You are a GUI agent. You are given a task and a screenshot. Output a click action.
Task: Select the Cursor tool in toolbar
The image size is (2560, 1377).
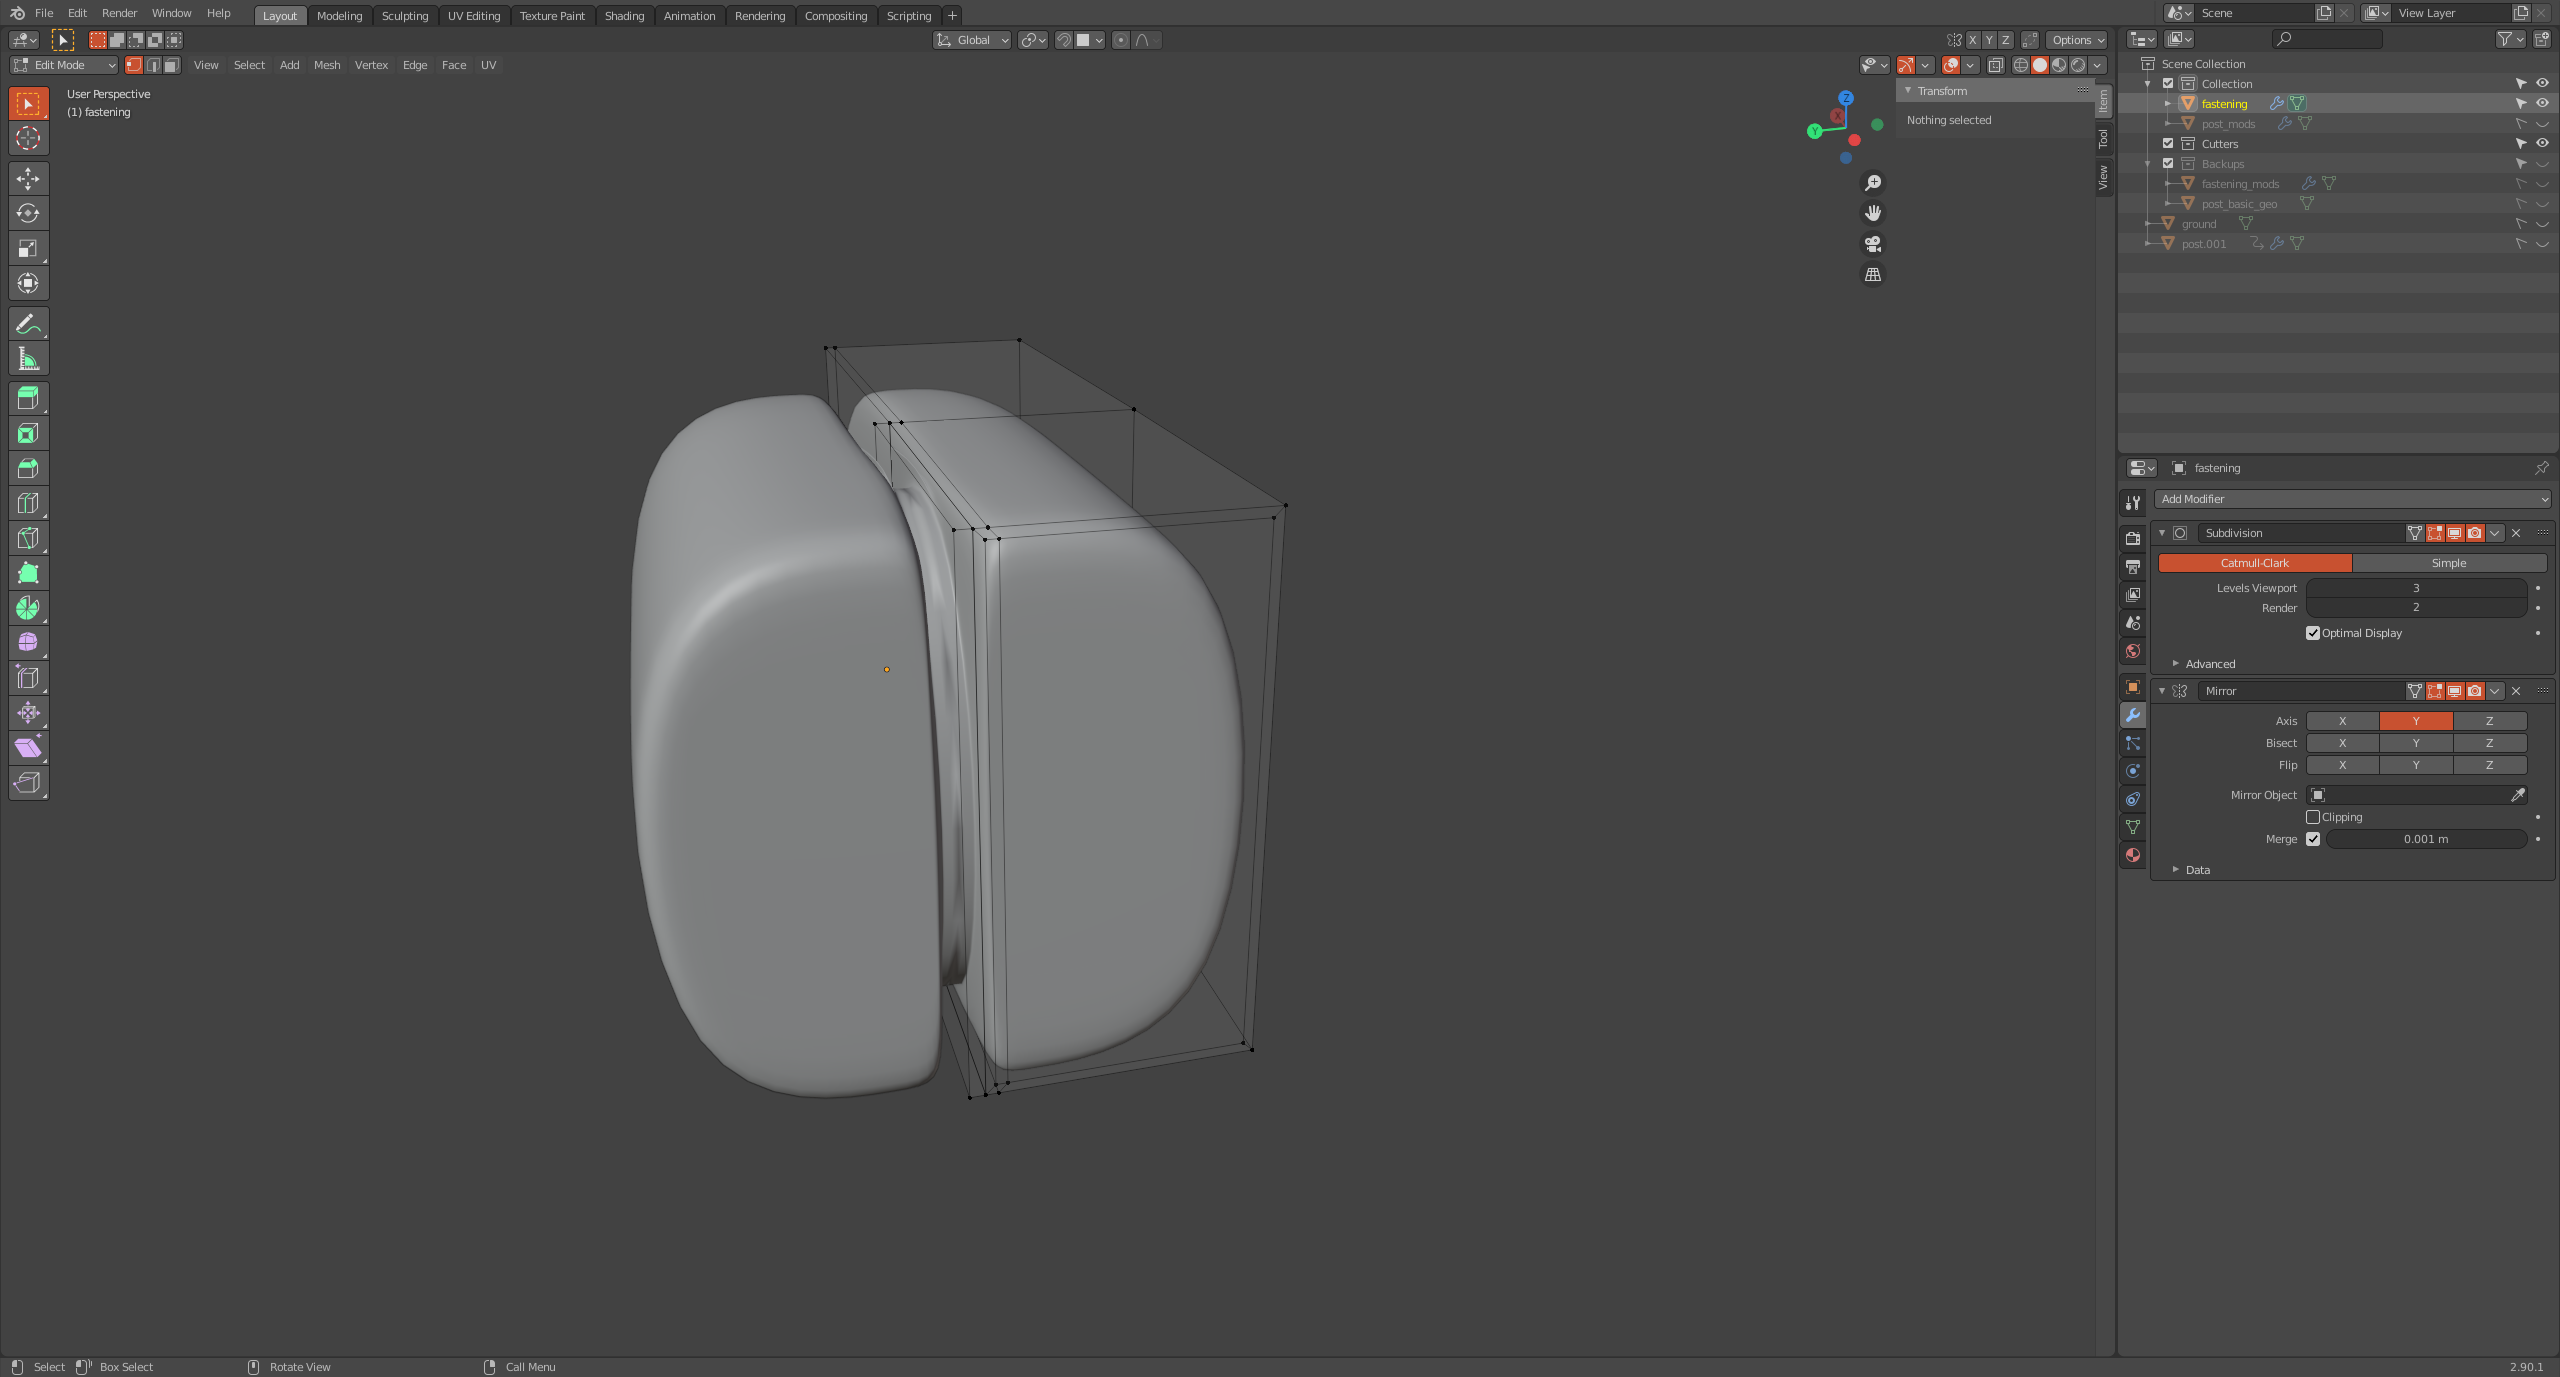pyautogui.click(x=28, y=138)
